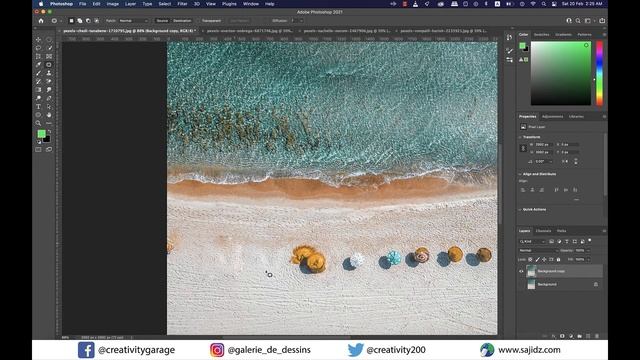Open the Fill percentage dropdown

coord(588,259)
